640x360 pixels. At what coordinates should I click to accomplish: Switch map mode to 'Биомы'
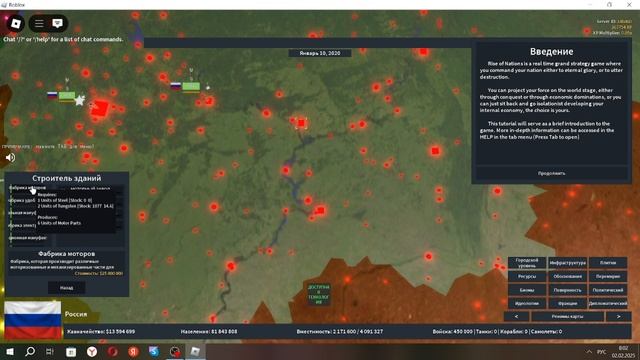coord(527,290)
